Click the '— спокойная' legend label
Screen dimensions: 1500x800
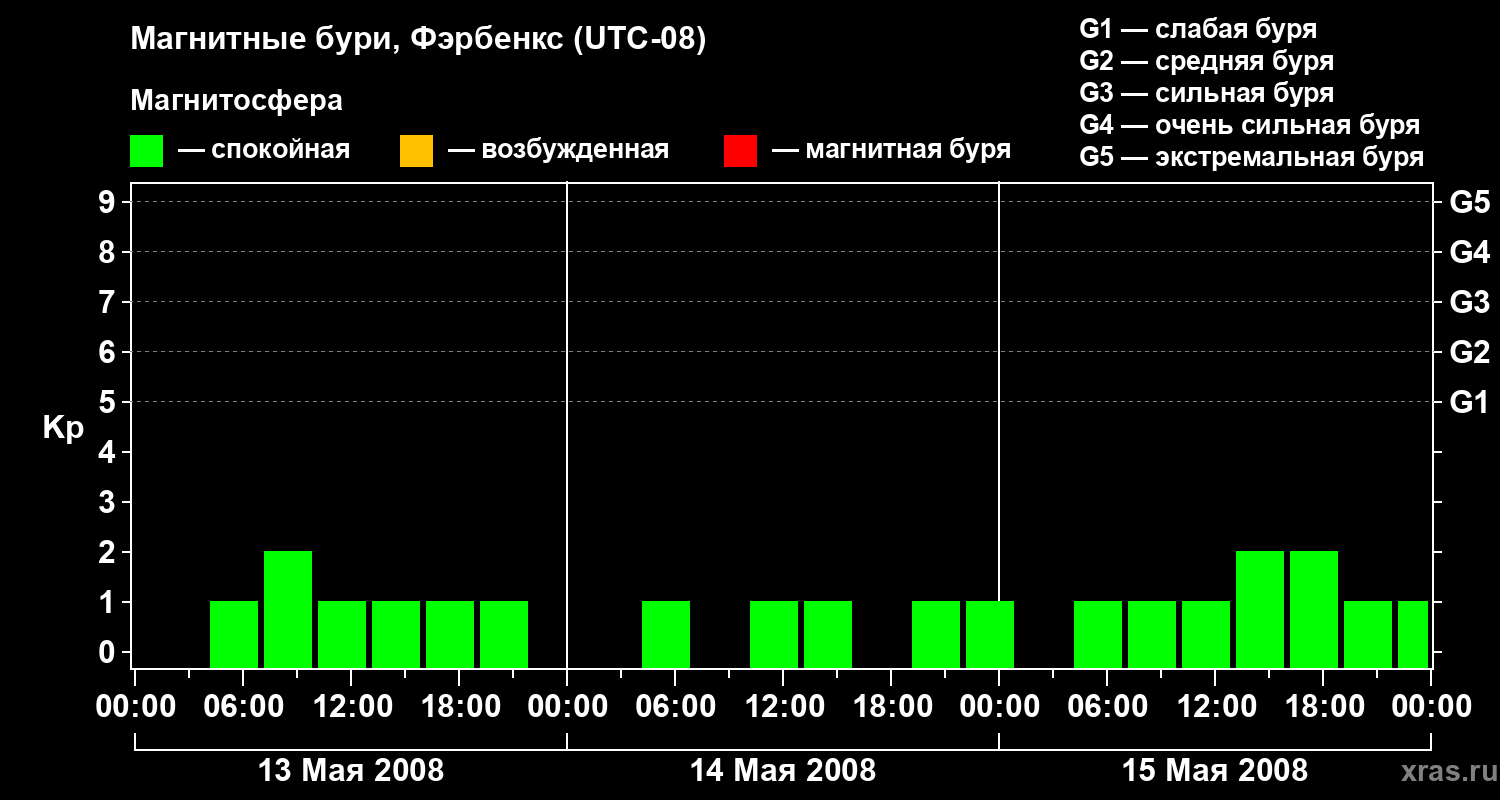point(264,150)
